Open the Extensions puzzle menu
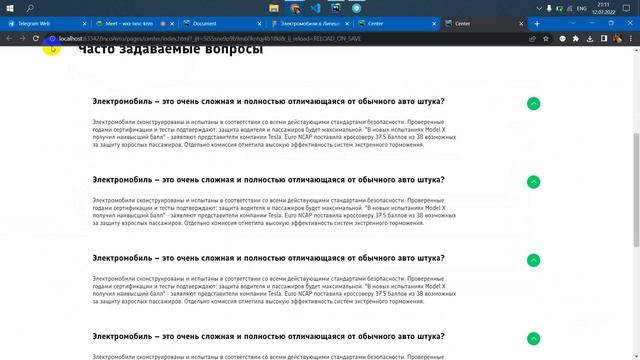 click(576, 39)
